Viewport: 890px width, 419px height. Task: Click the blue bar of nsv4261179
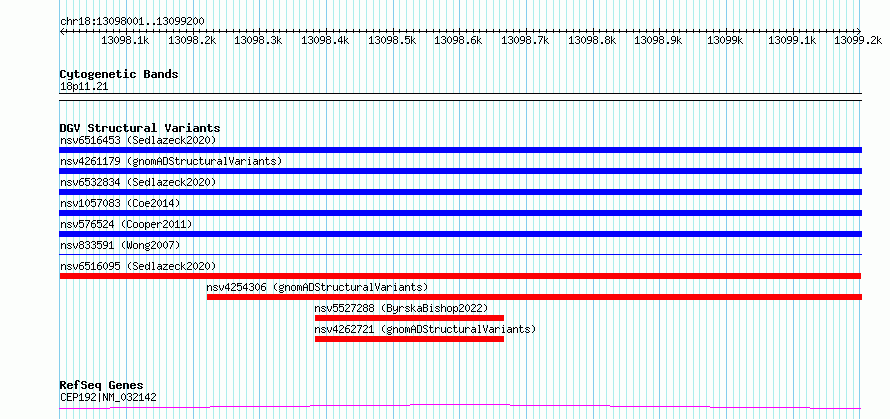[460, 171]
